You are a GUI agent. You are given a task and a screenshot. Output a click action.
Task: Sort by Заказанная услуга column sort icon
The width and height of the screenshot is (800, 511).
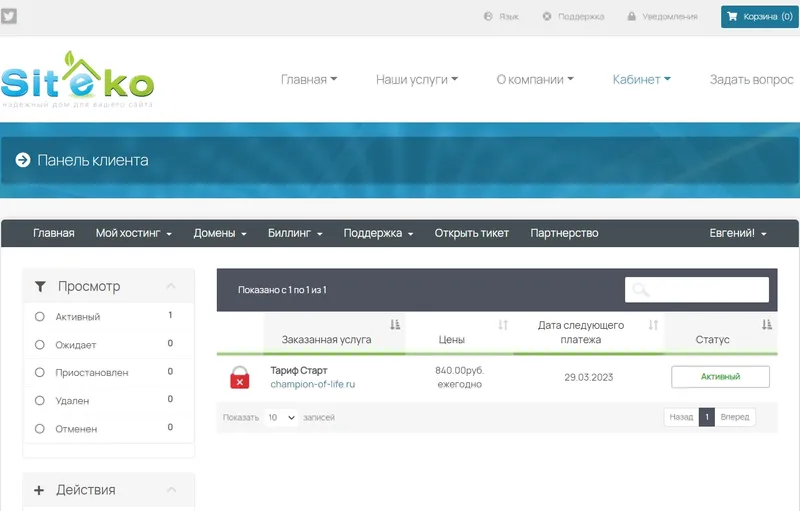pos(395,324)
